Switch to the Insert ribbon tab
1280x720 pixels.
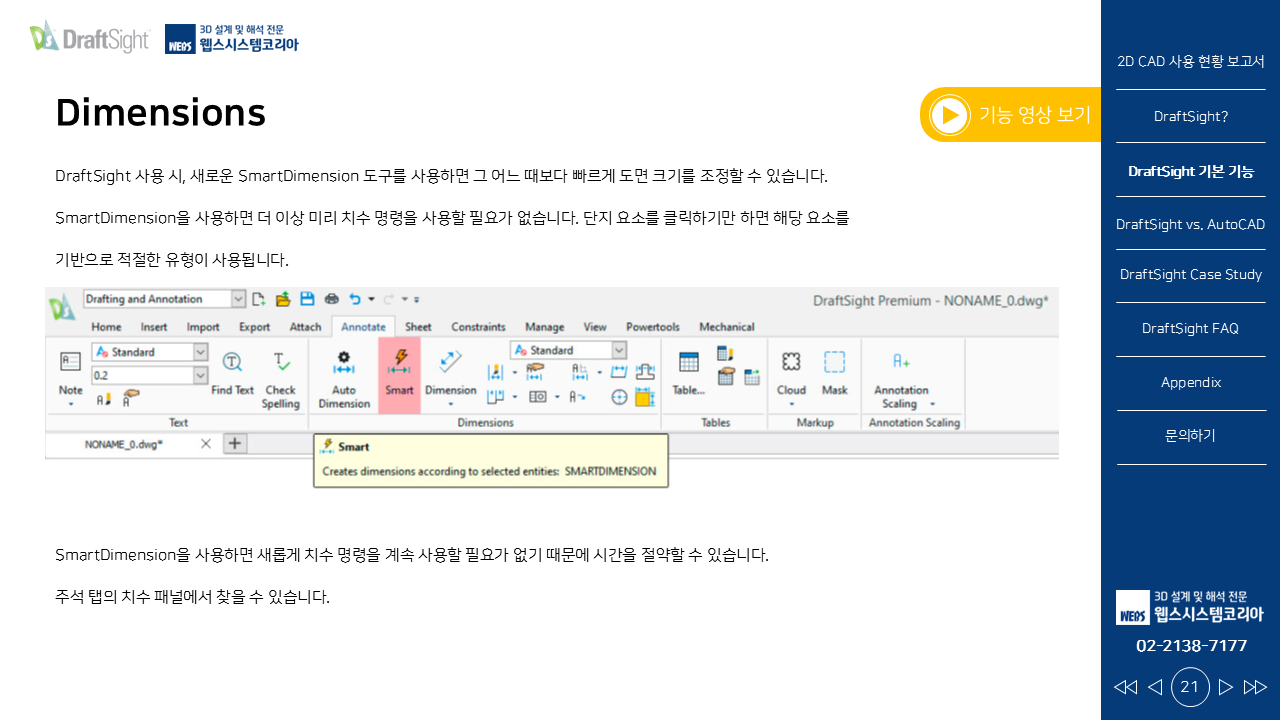point(154,327)
